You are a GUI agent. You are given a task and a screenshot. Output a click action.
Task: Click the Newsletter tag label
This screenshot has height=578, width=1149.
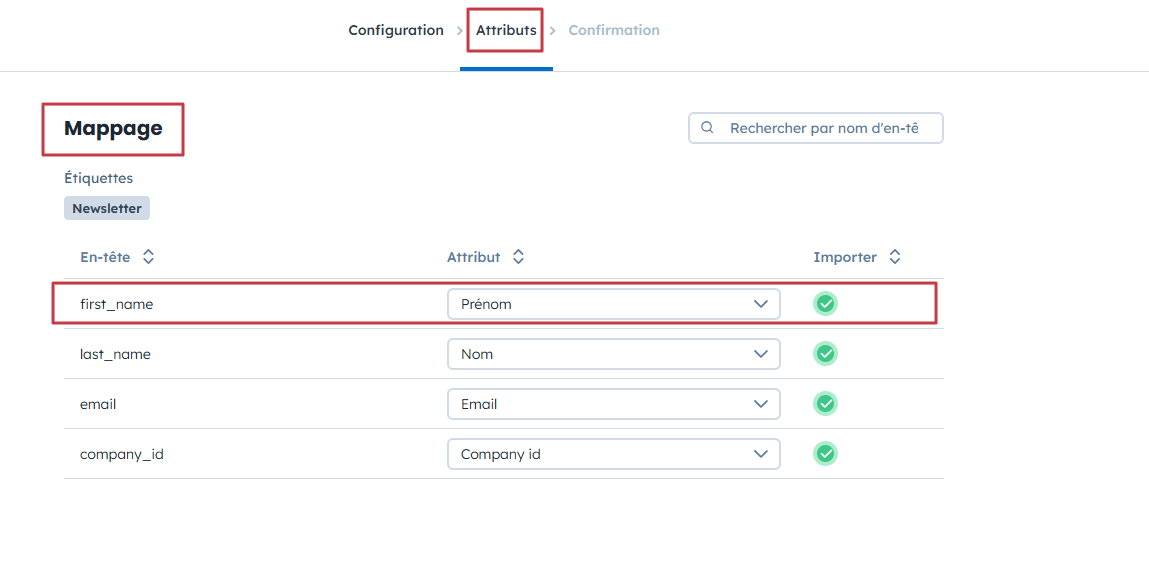point(107,208)
